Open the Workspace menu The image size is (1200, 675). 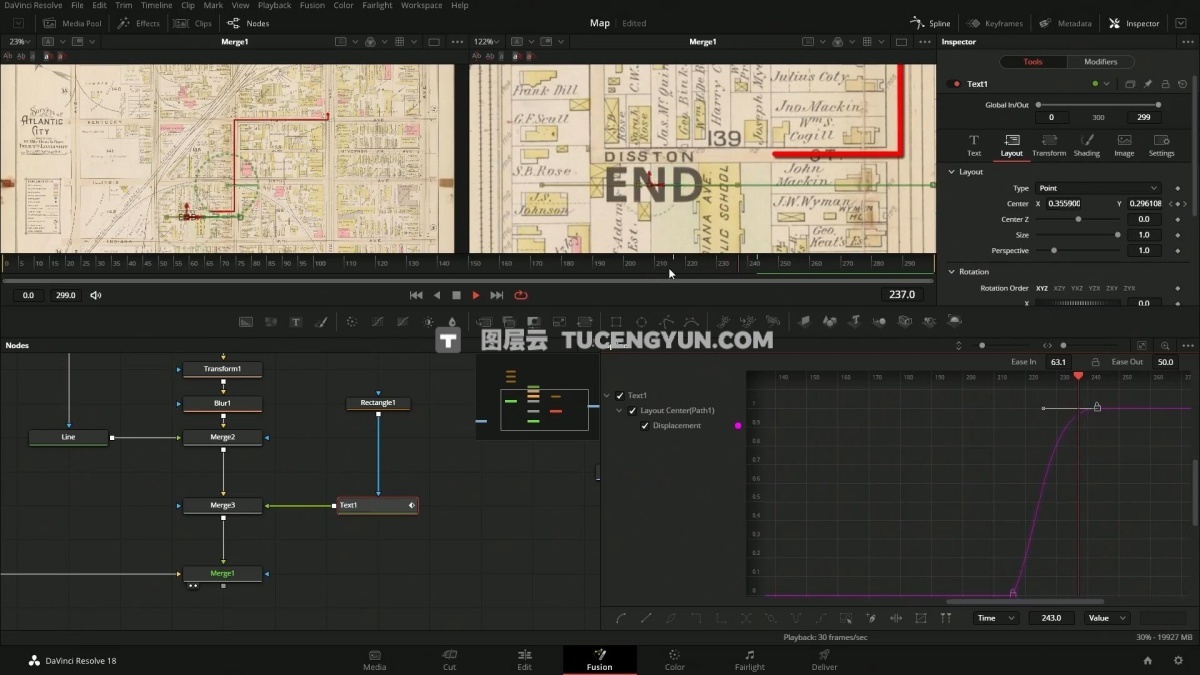(x=421, y=5)
